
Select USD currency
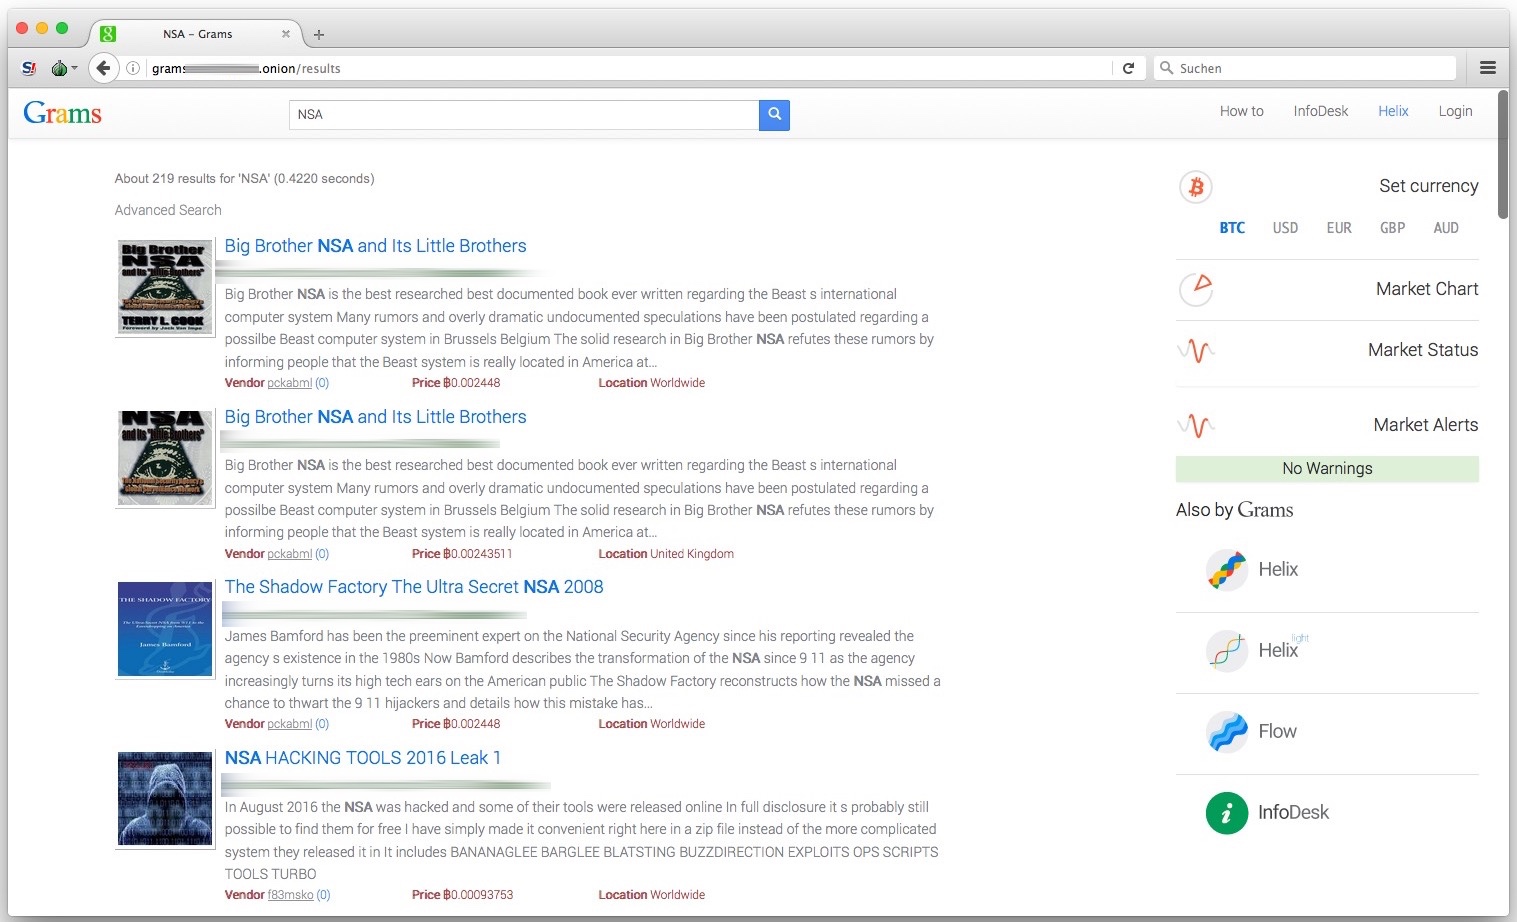pos(1285,228)
